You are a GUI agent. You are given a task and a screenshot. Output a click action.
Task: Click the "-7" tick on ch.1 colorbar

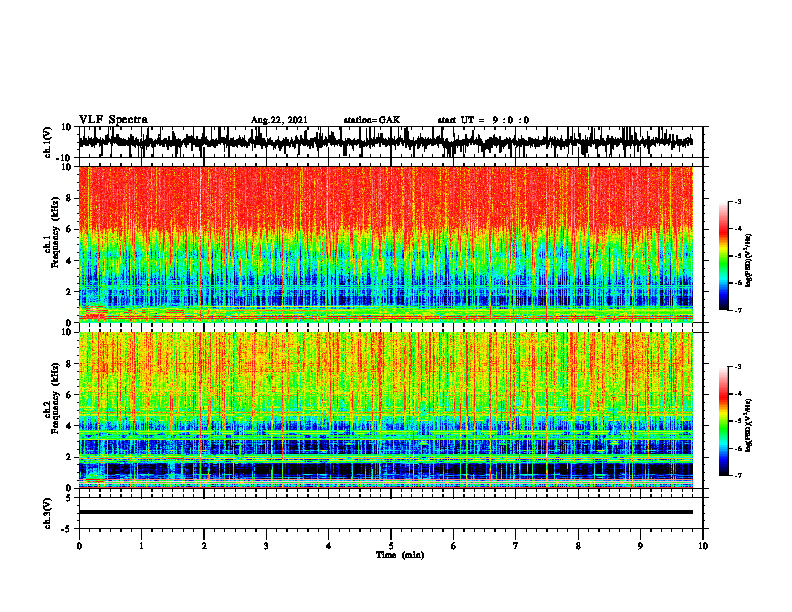point(737,310)
